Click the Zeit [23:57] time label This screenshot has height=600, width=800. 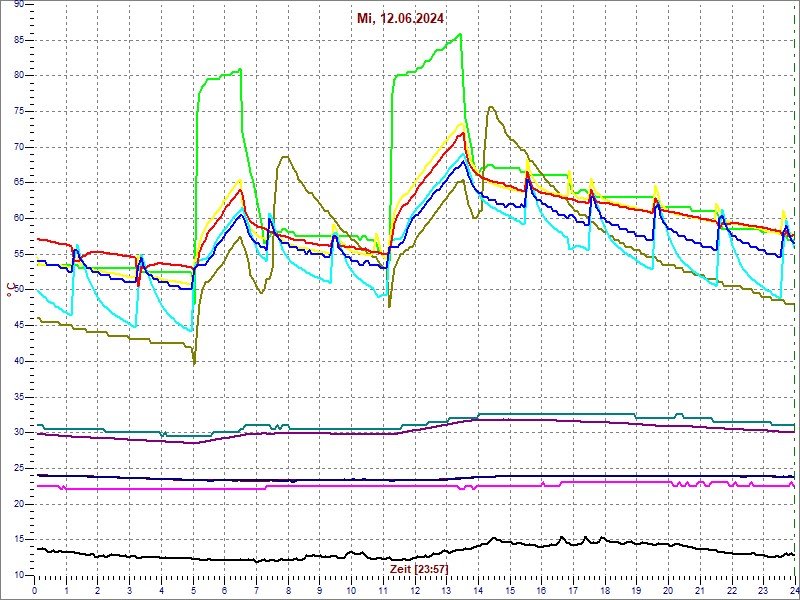[x=417, y=568]
